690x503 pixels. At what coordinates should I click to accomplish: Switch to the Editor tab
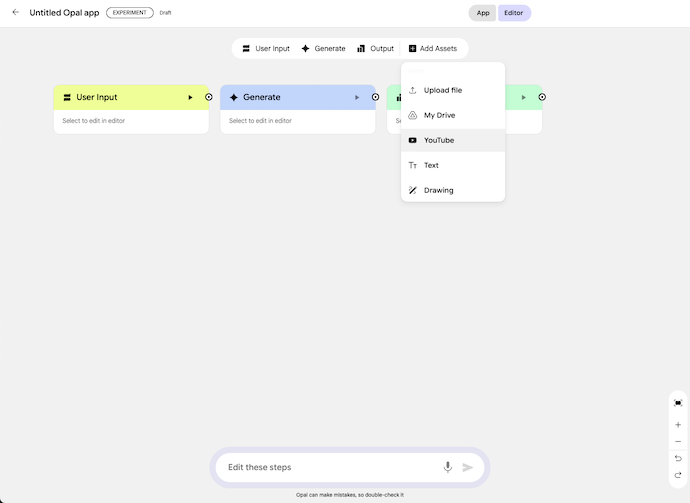[x=514, y=13]
